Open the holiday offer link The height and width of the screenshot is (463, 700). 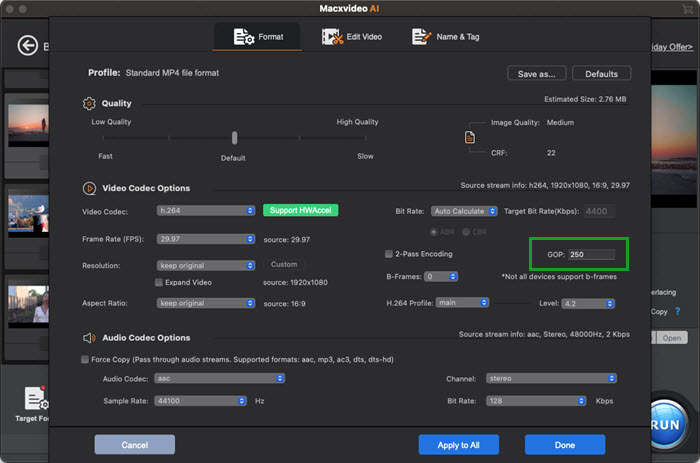click(672, 47)
